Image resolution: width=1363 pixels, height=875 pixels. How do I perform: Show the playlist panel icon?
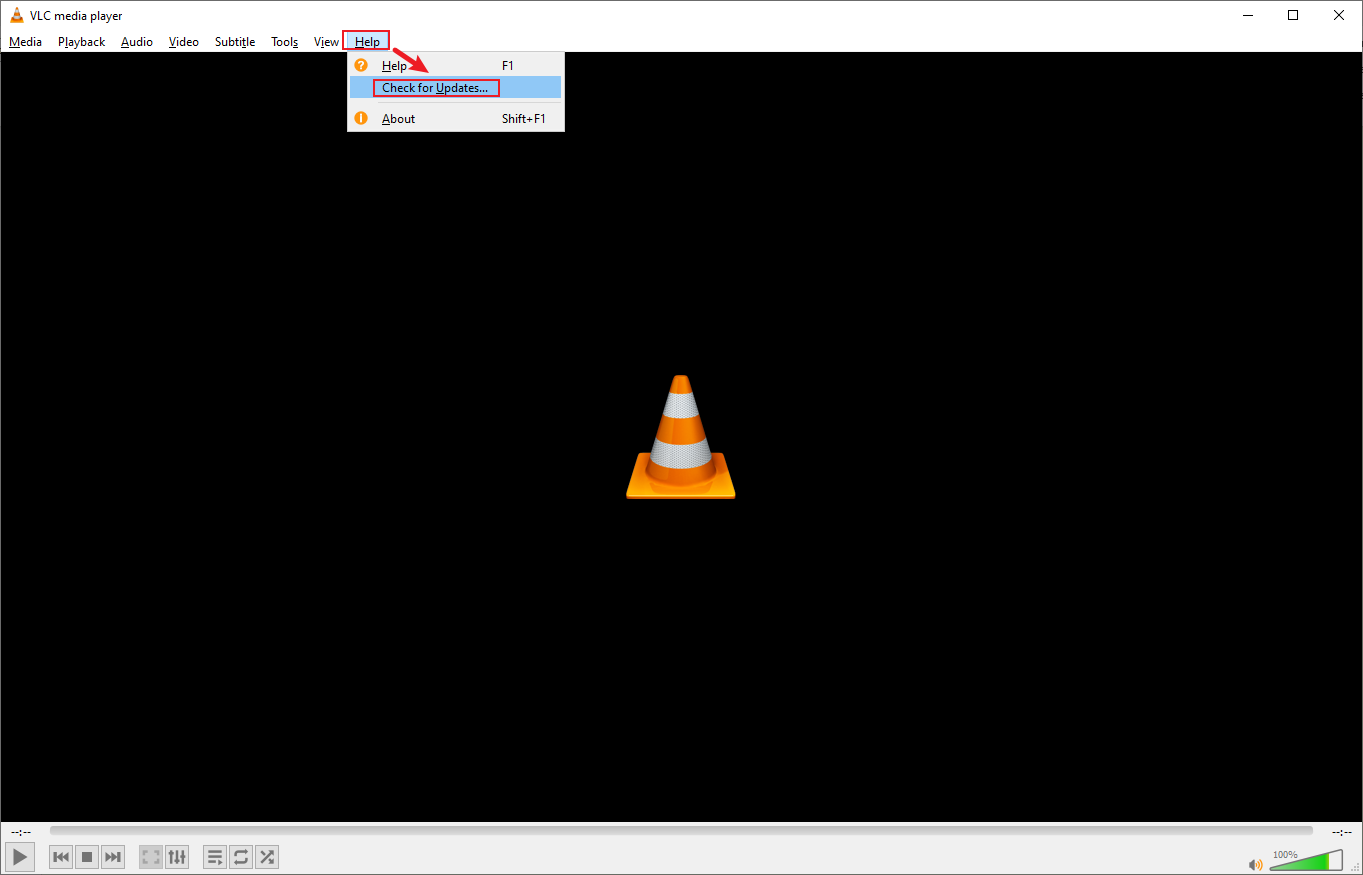(214, 856)
